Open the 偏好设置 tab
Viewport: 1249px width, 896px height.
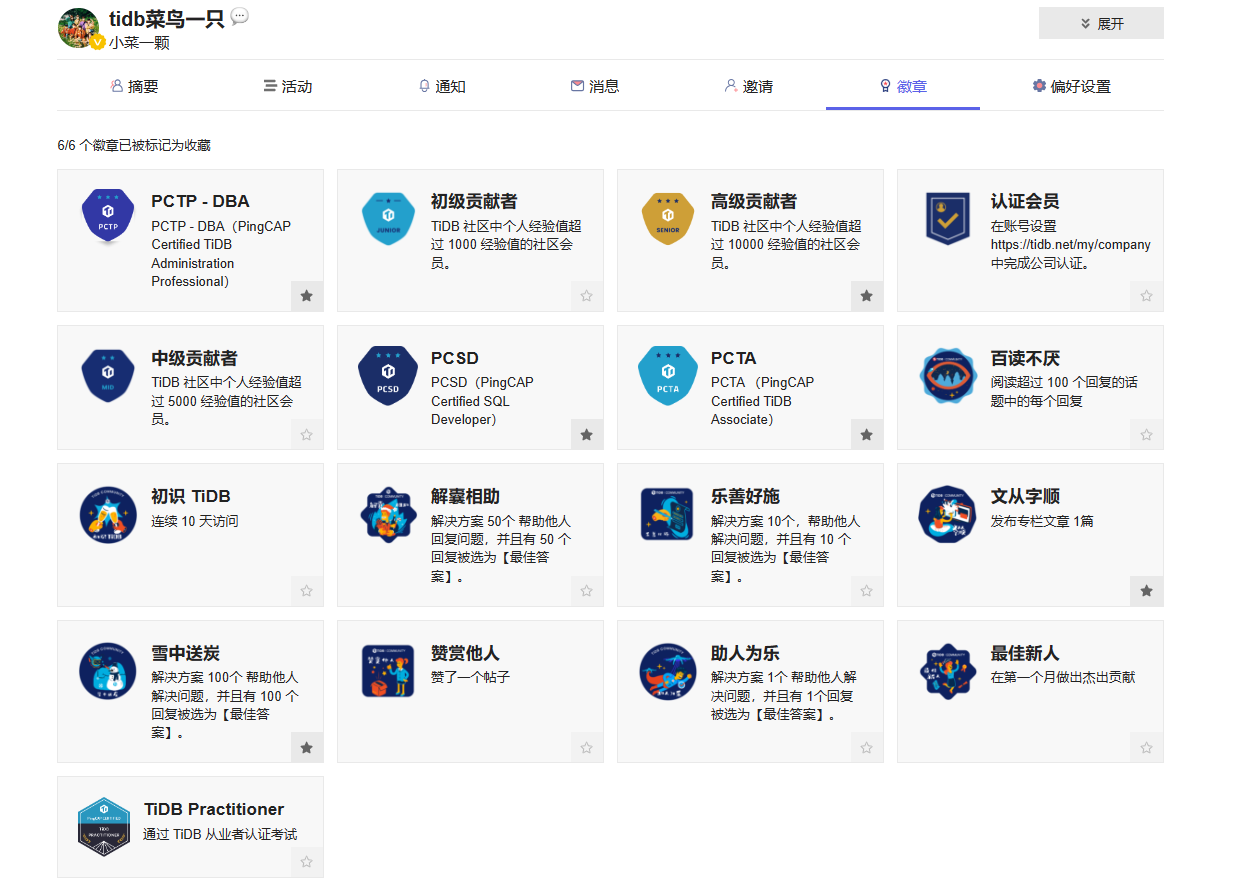coord(1071,86)
